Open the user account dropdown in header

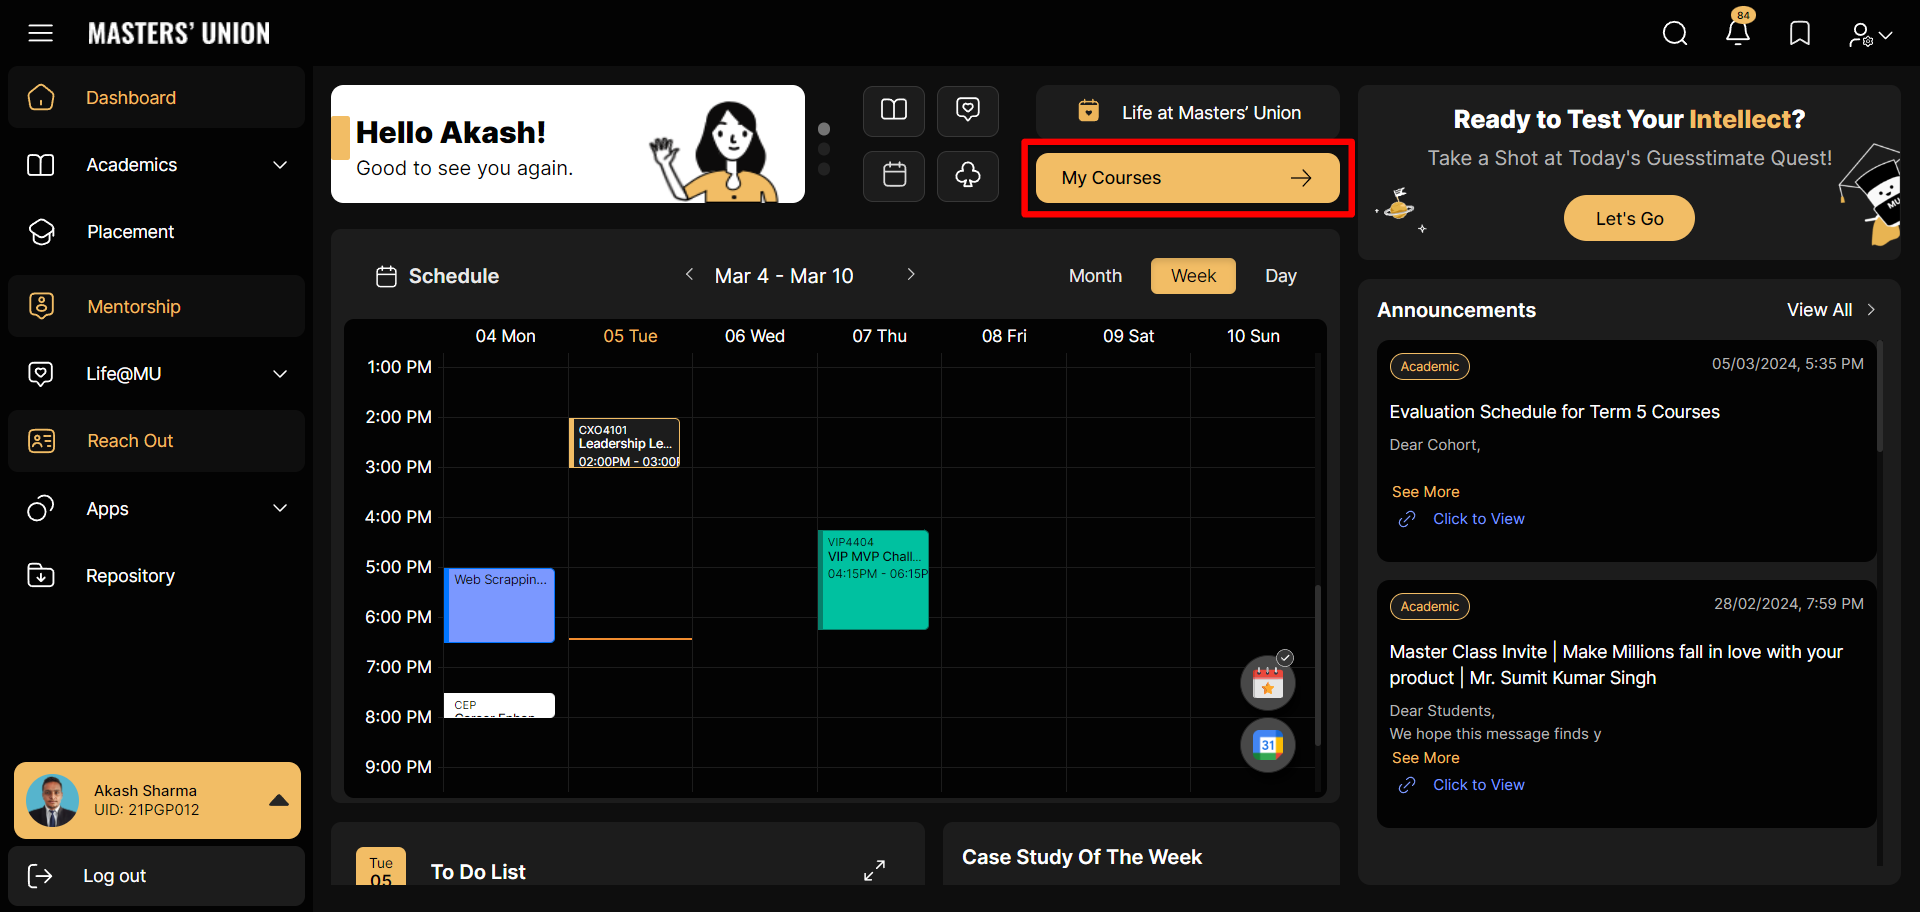pyautogui.click(x=1870, y=35)
